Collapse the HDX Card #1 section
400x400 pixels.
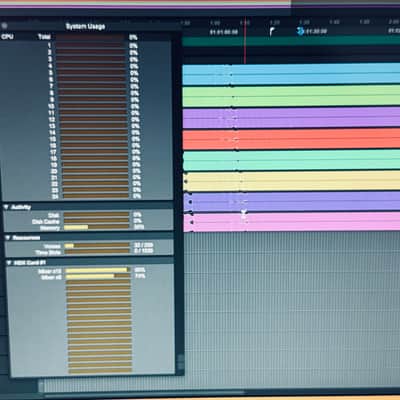coord(9,263)
